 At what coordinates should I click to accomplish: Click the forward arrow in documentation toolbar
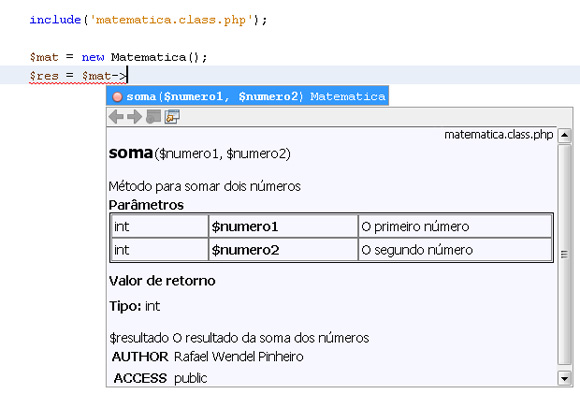click(x=134, y=117)
